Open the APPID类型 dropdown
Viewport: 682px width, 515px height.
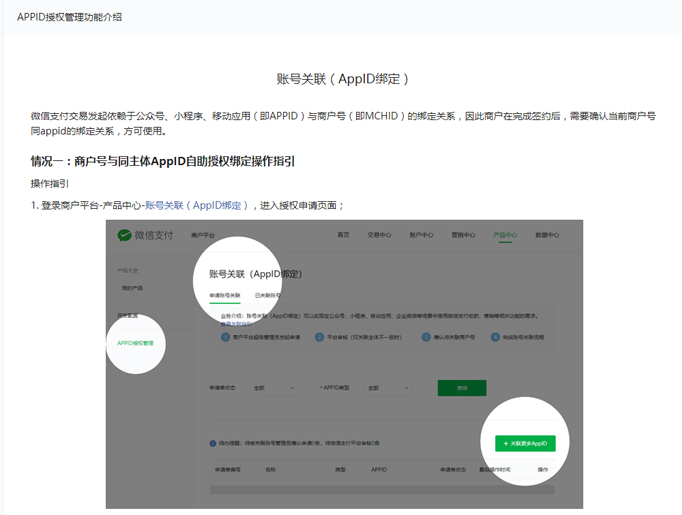(388, 388)
